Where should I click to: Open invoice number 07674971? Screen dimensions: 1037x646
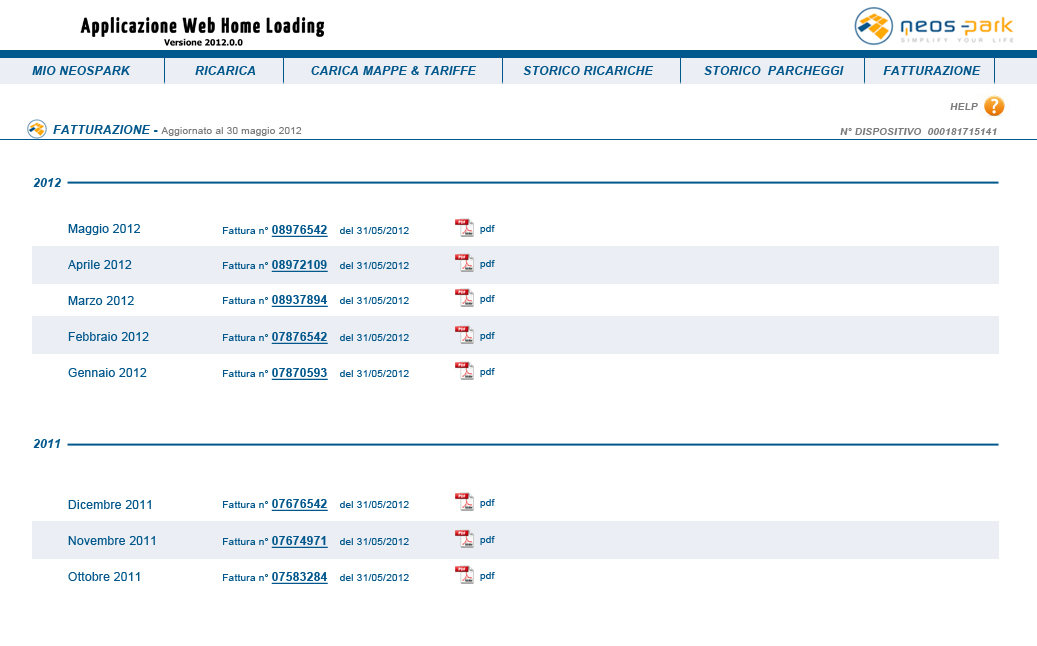pos(300,541)
